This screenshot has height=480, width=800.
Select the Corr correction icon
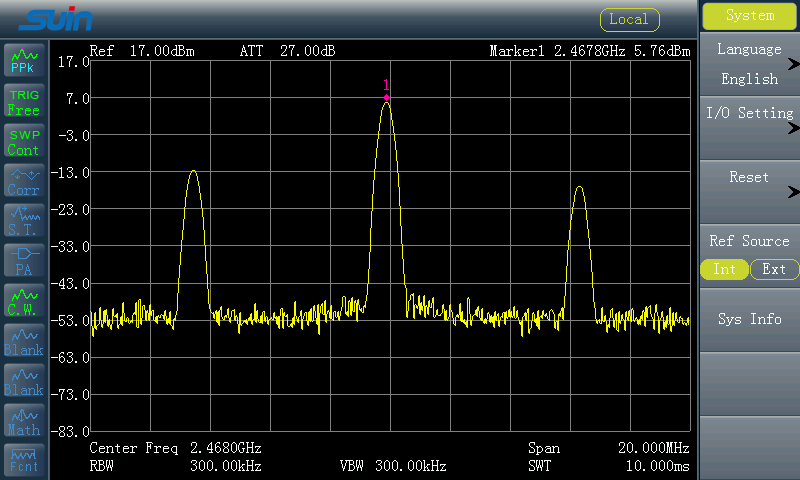[x=24, y=182]
